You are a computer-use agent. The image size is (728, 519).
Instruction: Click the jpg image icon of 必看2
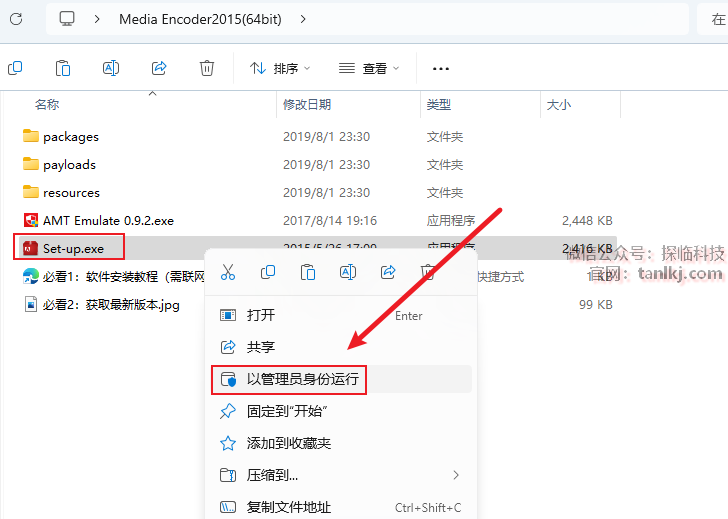click(x=31, y=305)
